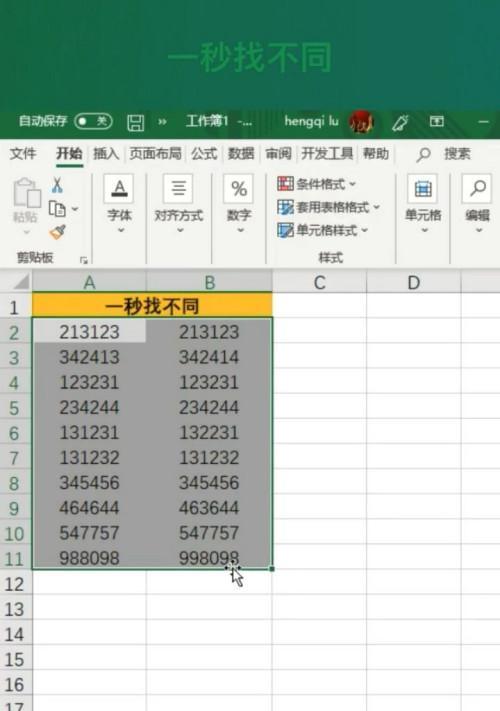Click the selection fill handle at B11 corner
This screenshot has width=500, height=711.
coord(272,569)
